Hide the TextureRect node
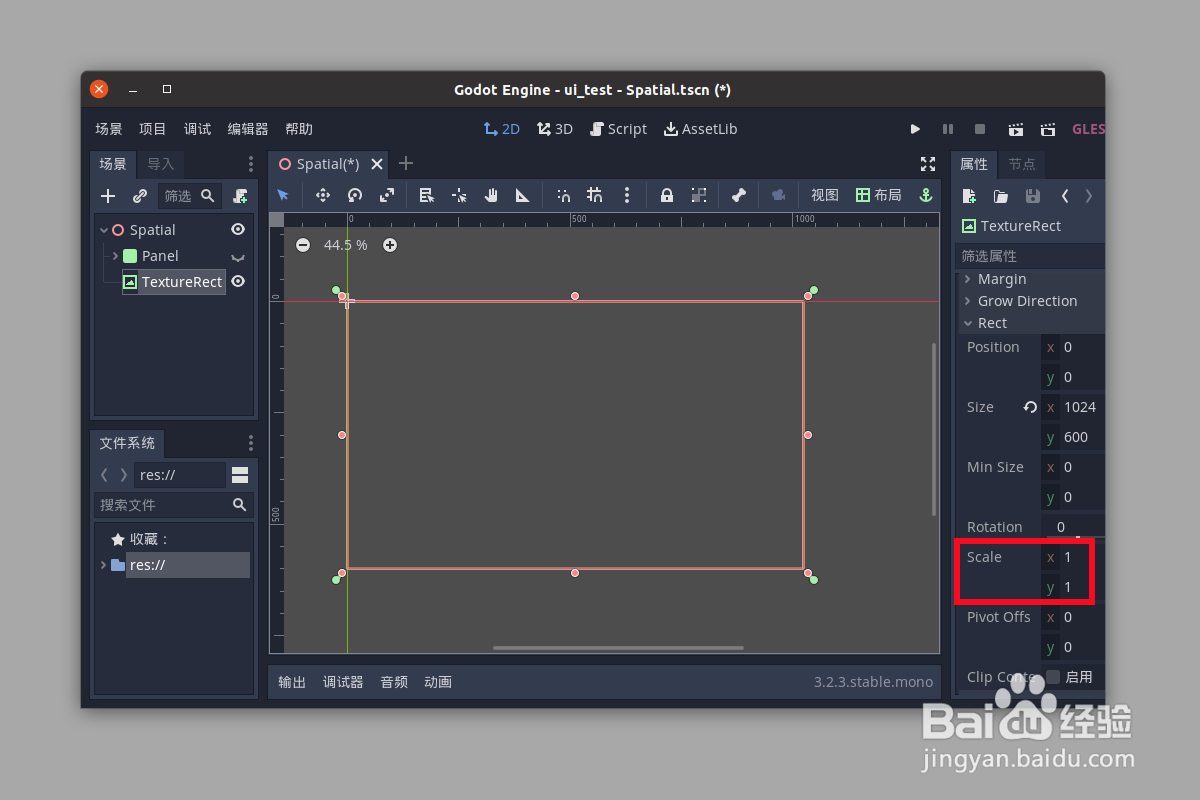1200x800 pixels. 238,282
